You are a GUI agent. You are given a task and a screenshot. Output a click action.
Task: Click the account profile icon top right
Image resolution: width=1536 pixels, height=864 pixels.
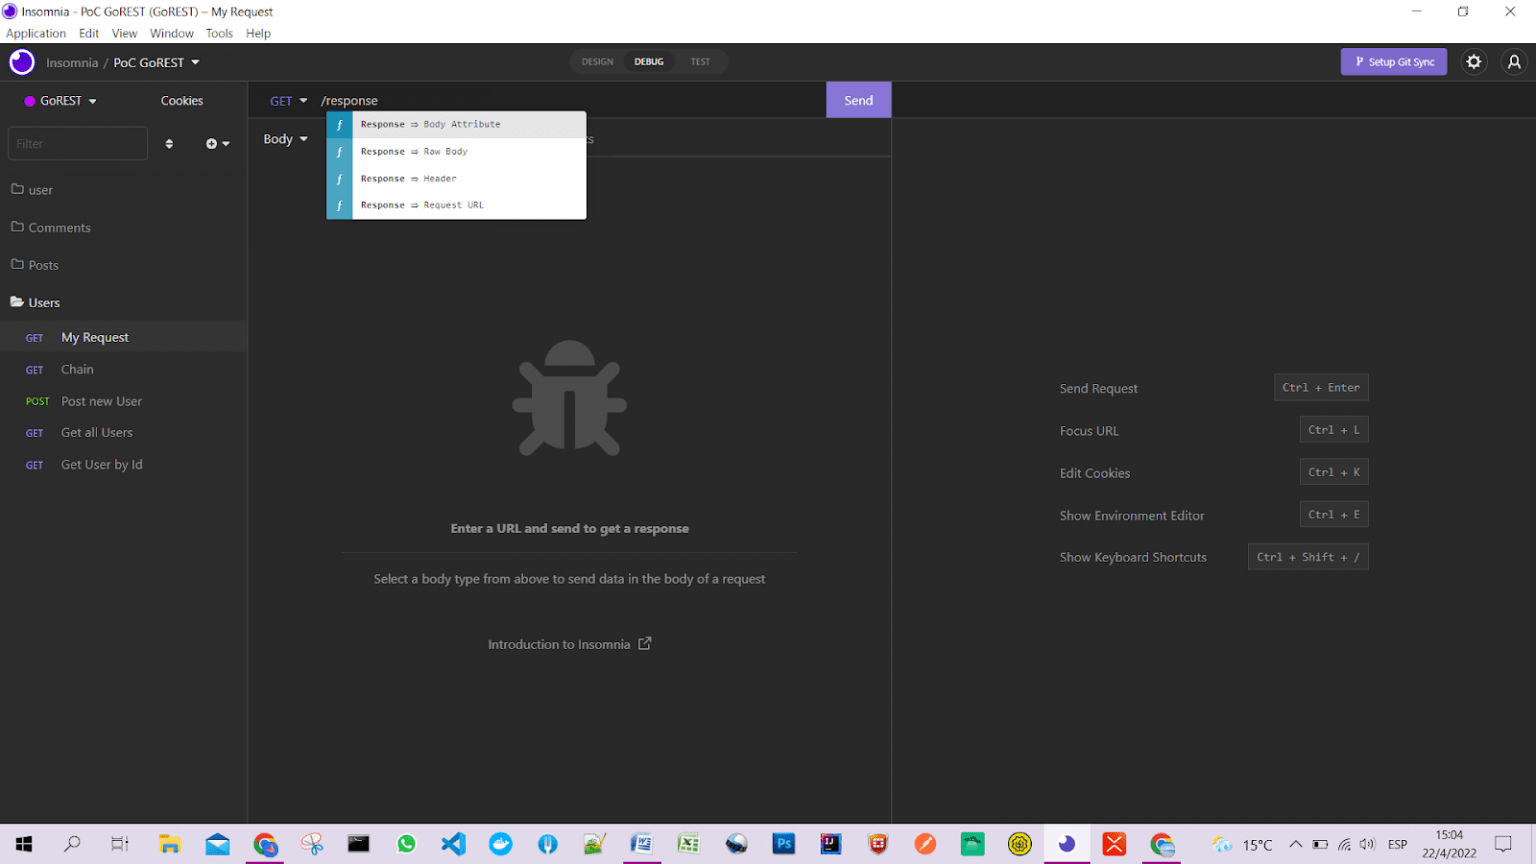click(1513, 61)
